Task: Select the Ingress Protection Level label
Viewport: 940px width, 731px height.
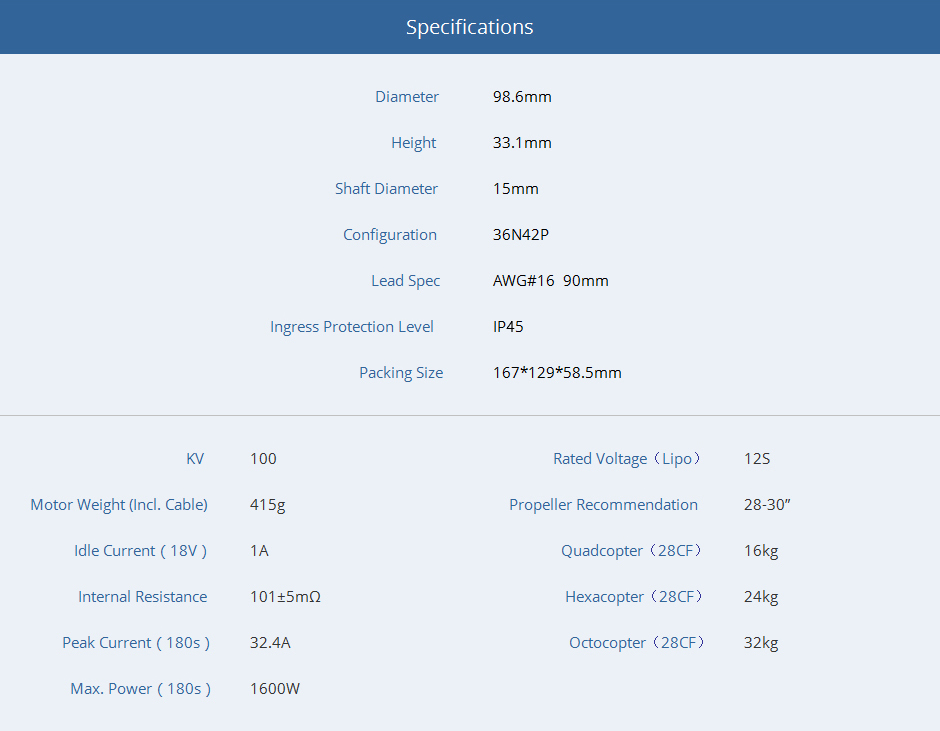Action: tap(352, 327)
